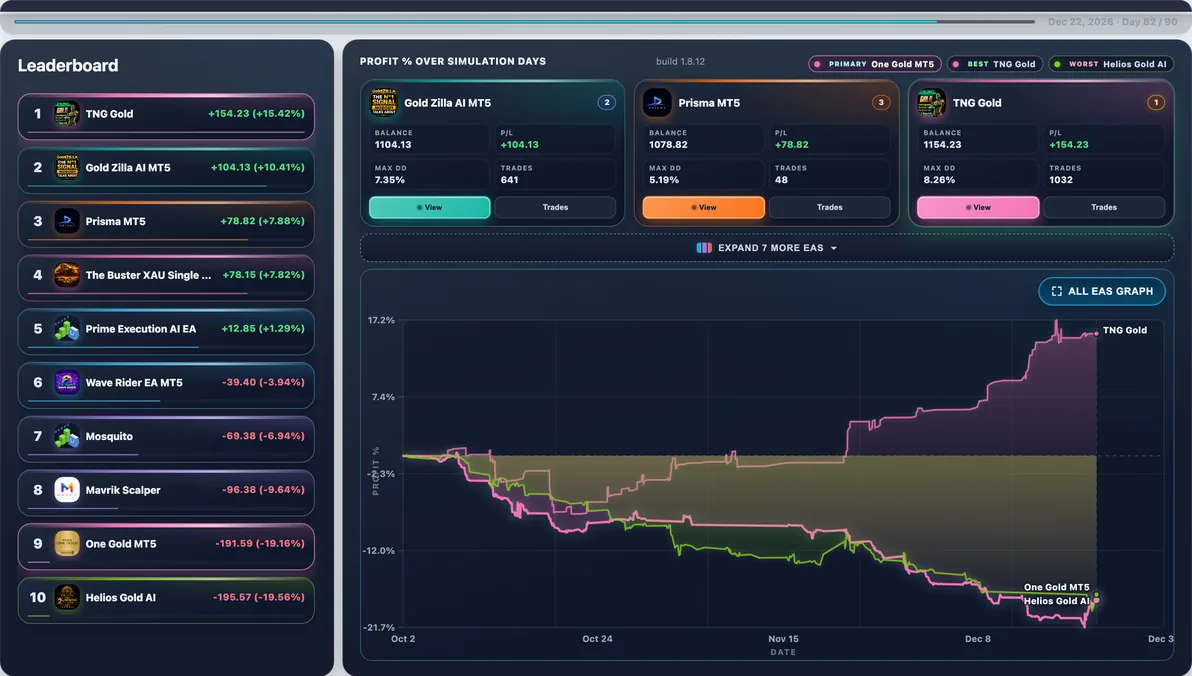The image size is (1192, 676).
Task: Click balance value 1104.13
Action: [x=393, y=144]
